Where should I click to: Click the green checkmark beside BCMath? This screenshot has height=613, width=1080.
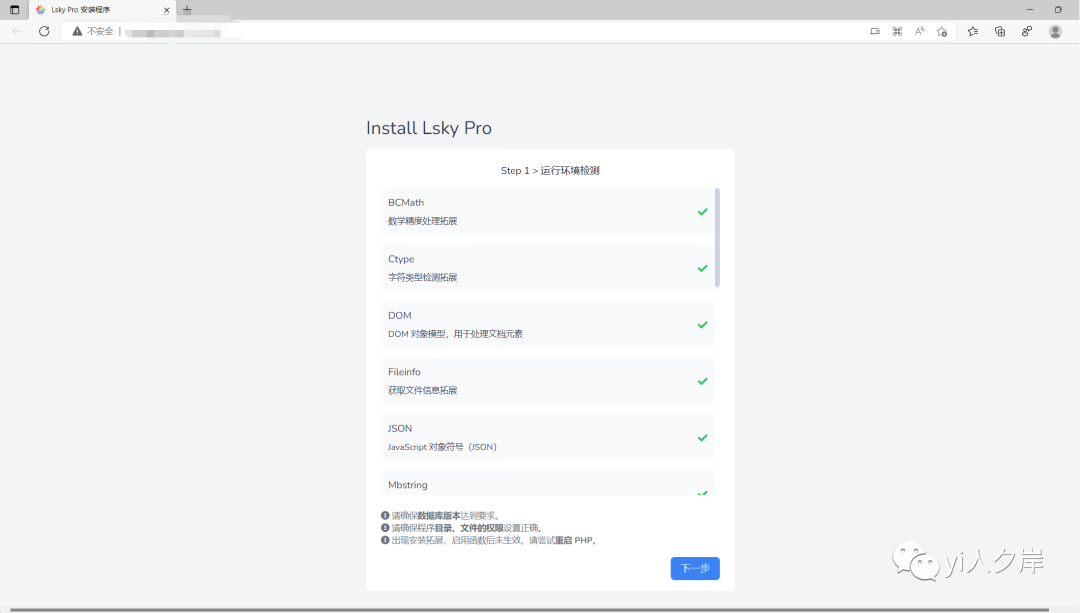click(x=702, y=211)
